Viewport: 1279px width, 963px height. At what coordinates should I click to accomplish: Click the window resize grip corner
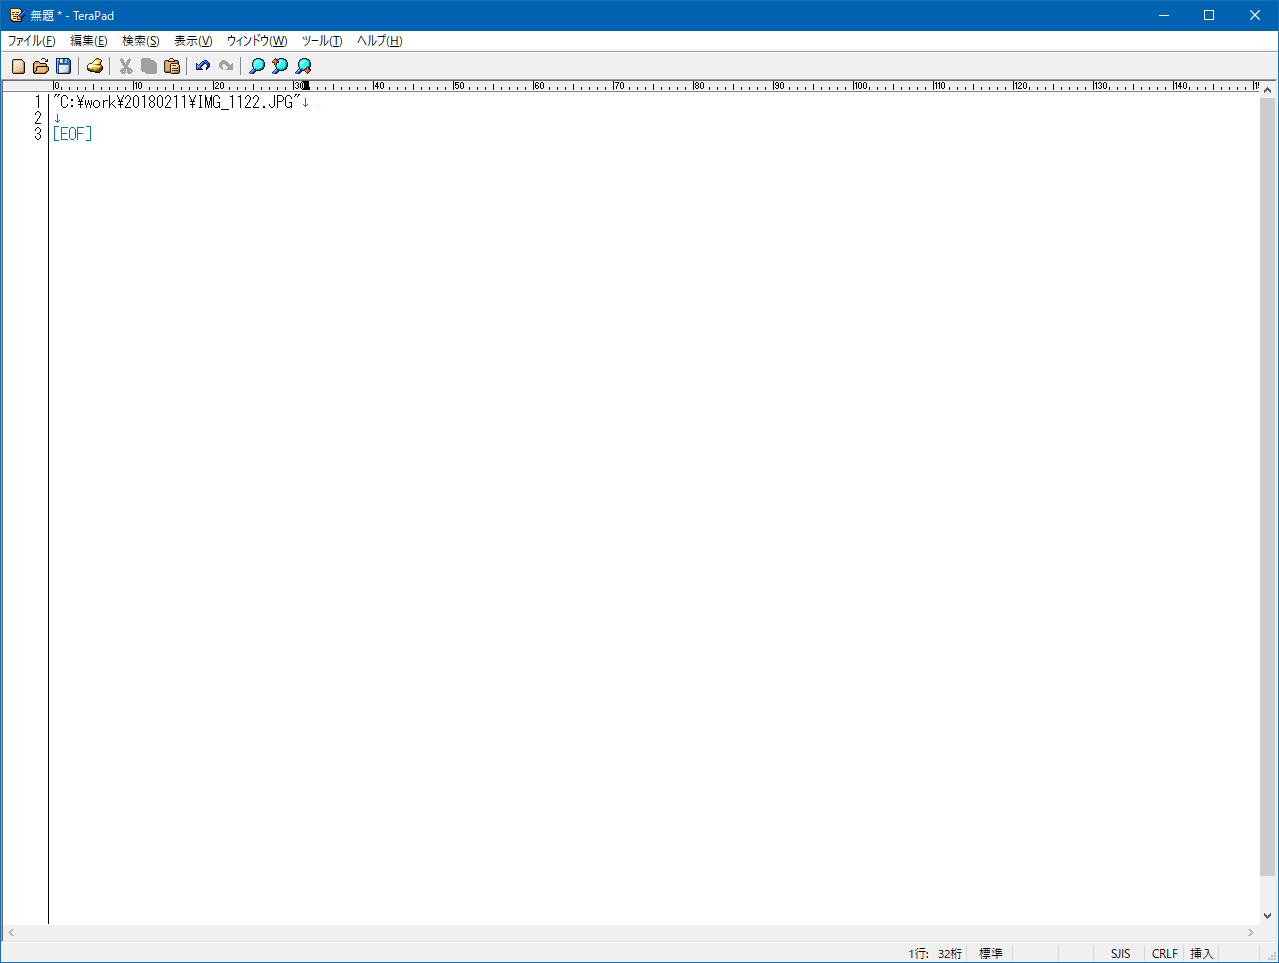(1271, 955)
